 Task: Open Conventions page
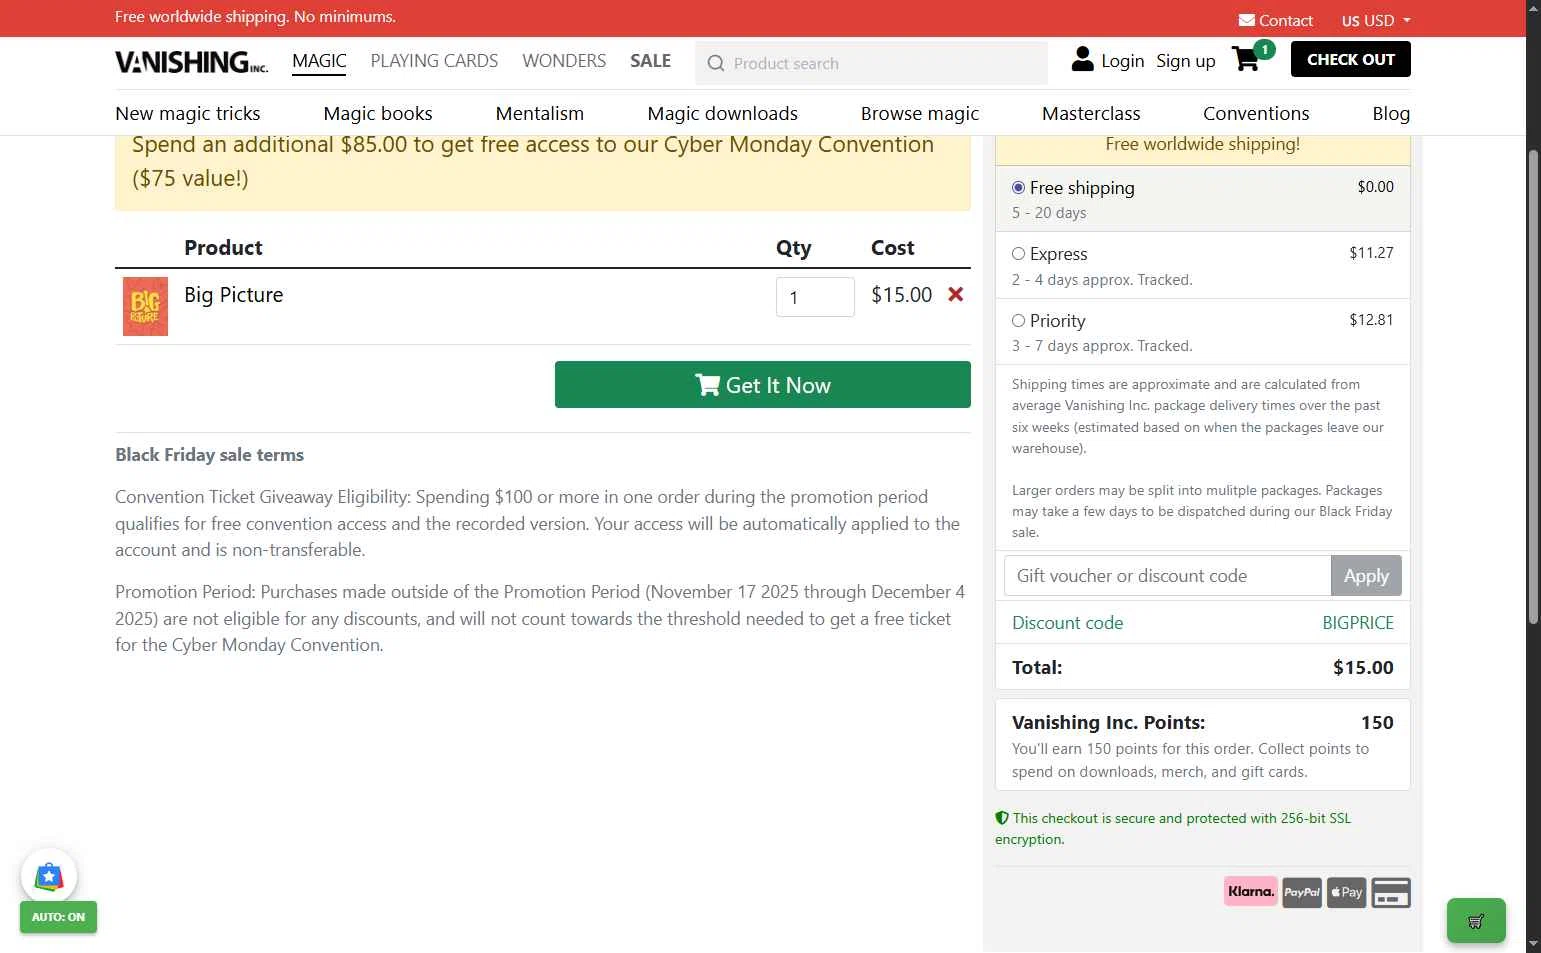coord(1256,113)
